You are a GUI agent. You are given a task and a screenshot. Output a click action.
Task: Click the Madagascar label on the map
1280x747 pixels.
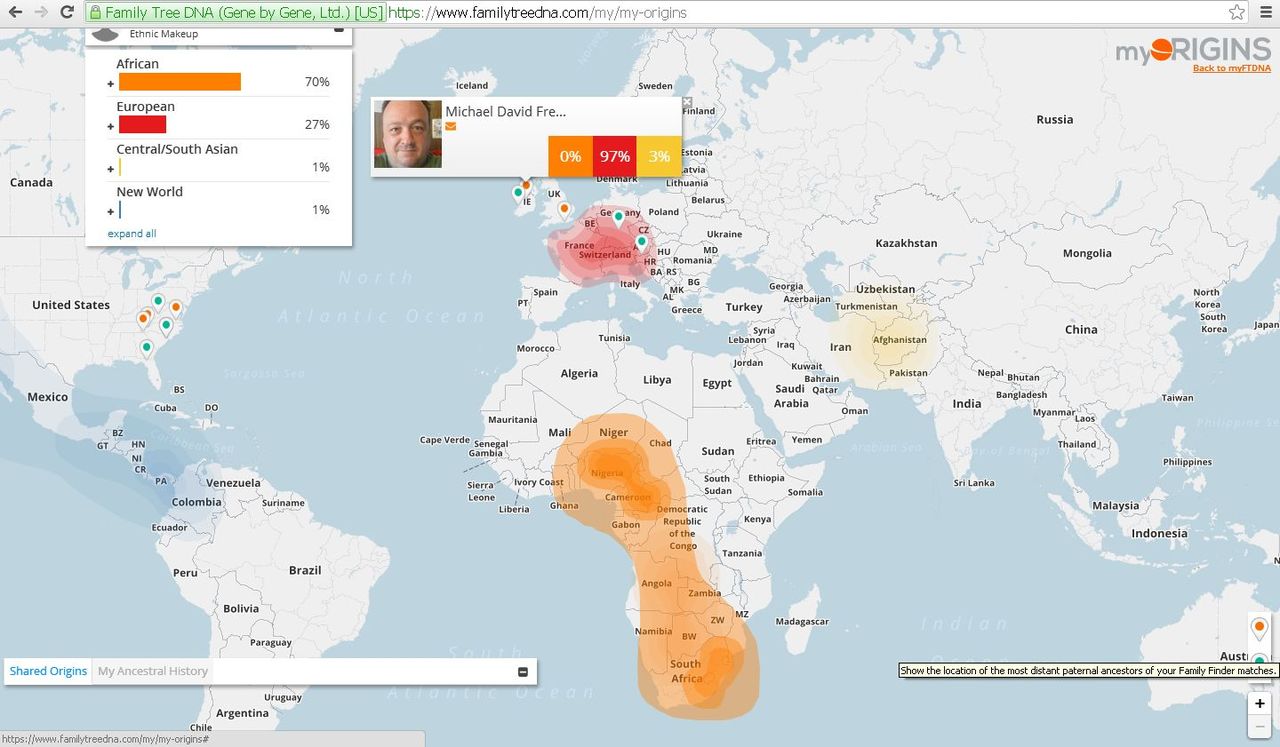pos(802,622)
